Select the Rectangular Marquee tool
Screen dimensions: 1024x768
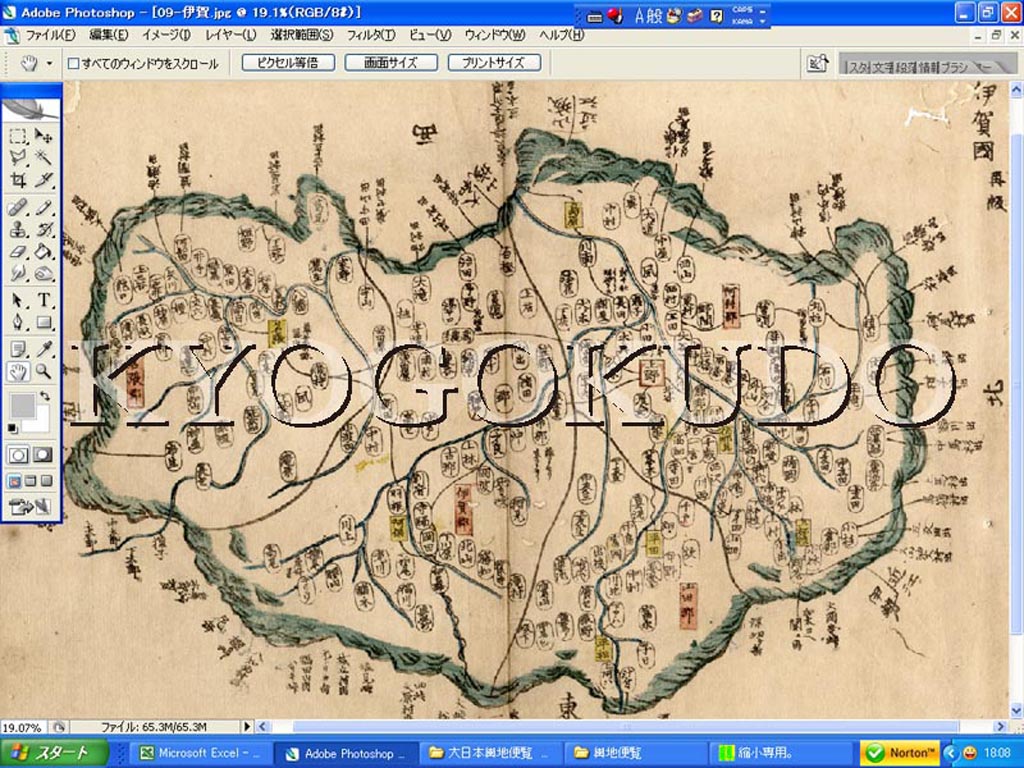point(18,136)
